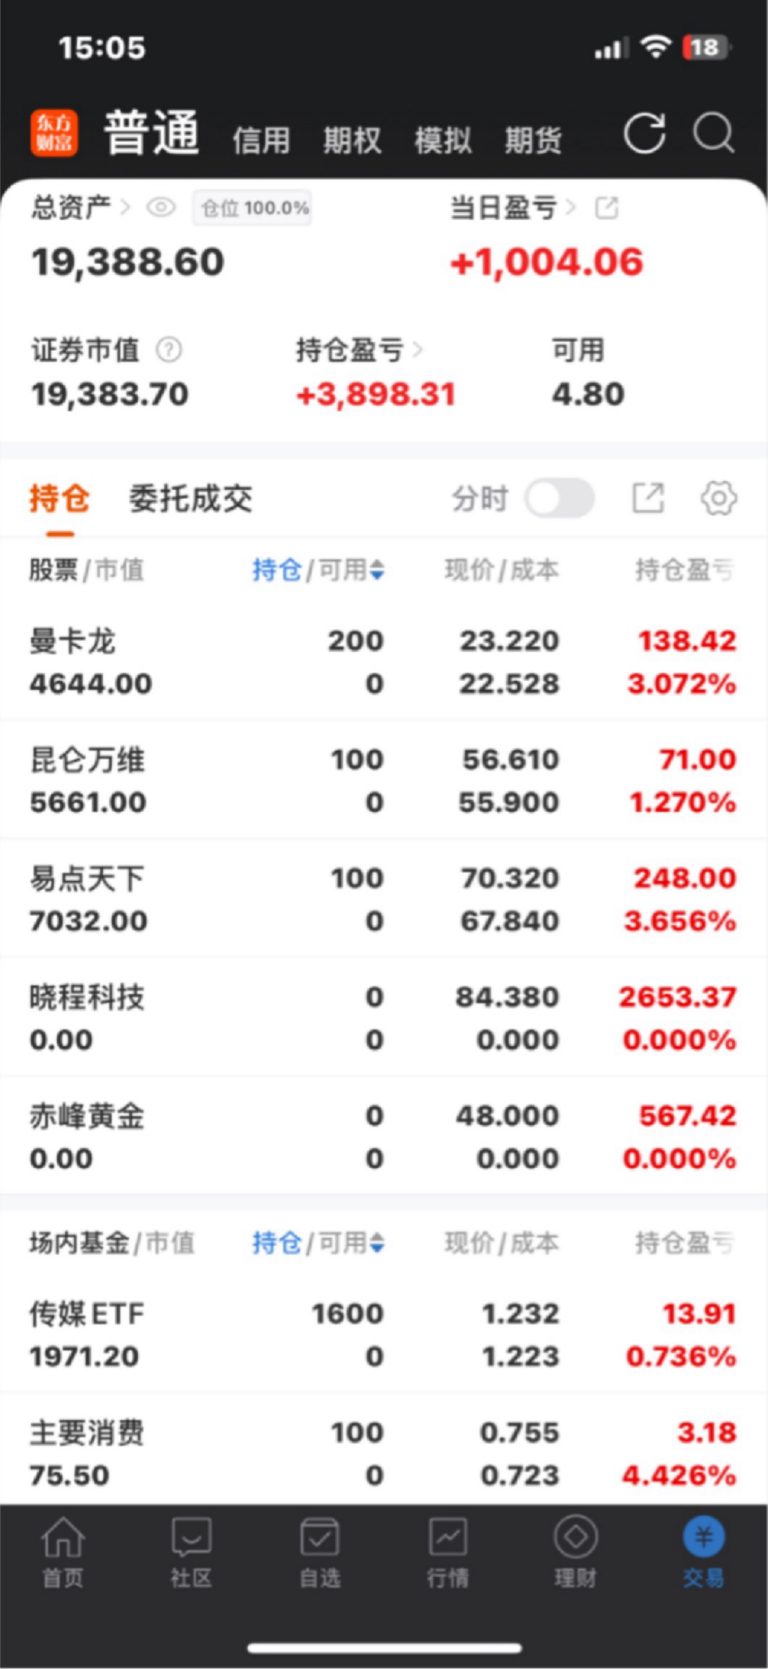Tap the status bar clock 15:05
Viewport: 768px width, 1669px height.
(102, 47)
